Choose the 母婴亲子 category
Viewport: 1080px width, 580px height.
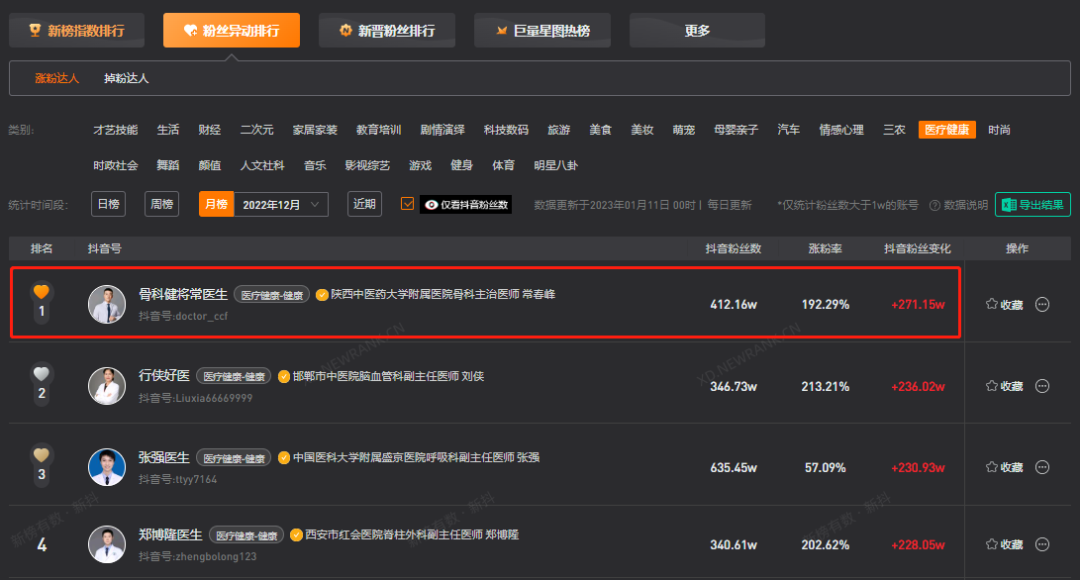736,130
